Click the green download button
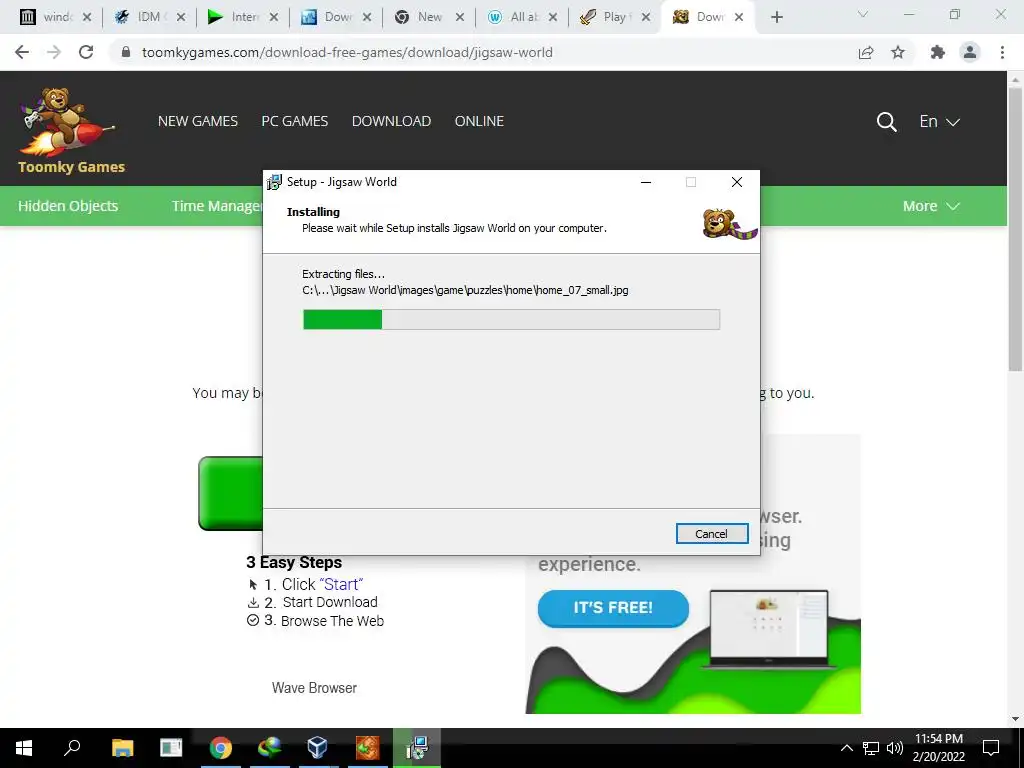Screen dimensions: 1024x768 (x=231, y=494)
